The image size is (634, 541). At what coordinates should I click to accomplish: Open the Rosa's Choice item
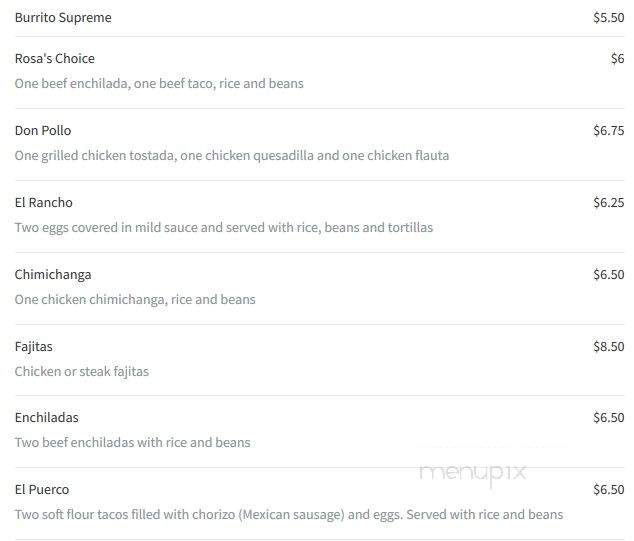click(55, 59)
